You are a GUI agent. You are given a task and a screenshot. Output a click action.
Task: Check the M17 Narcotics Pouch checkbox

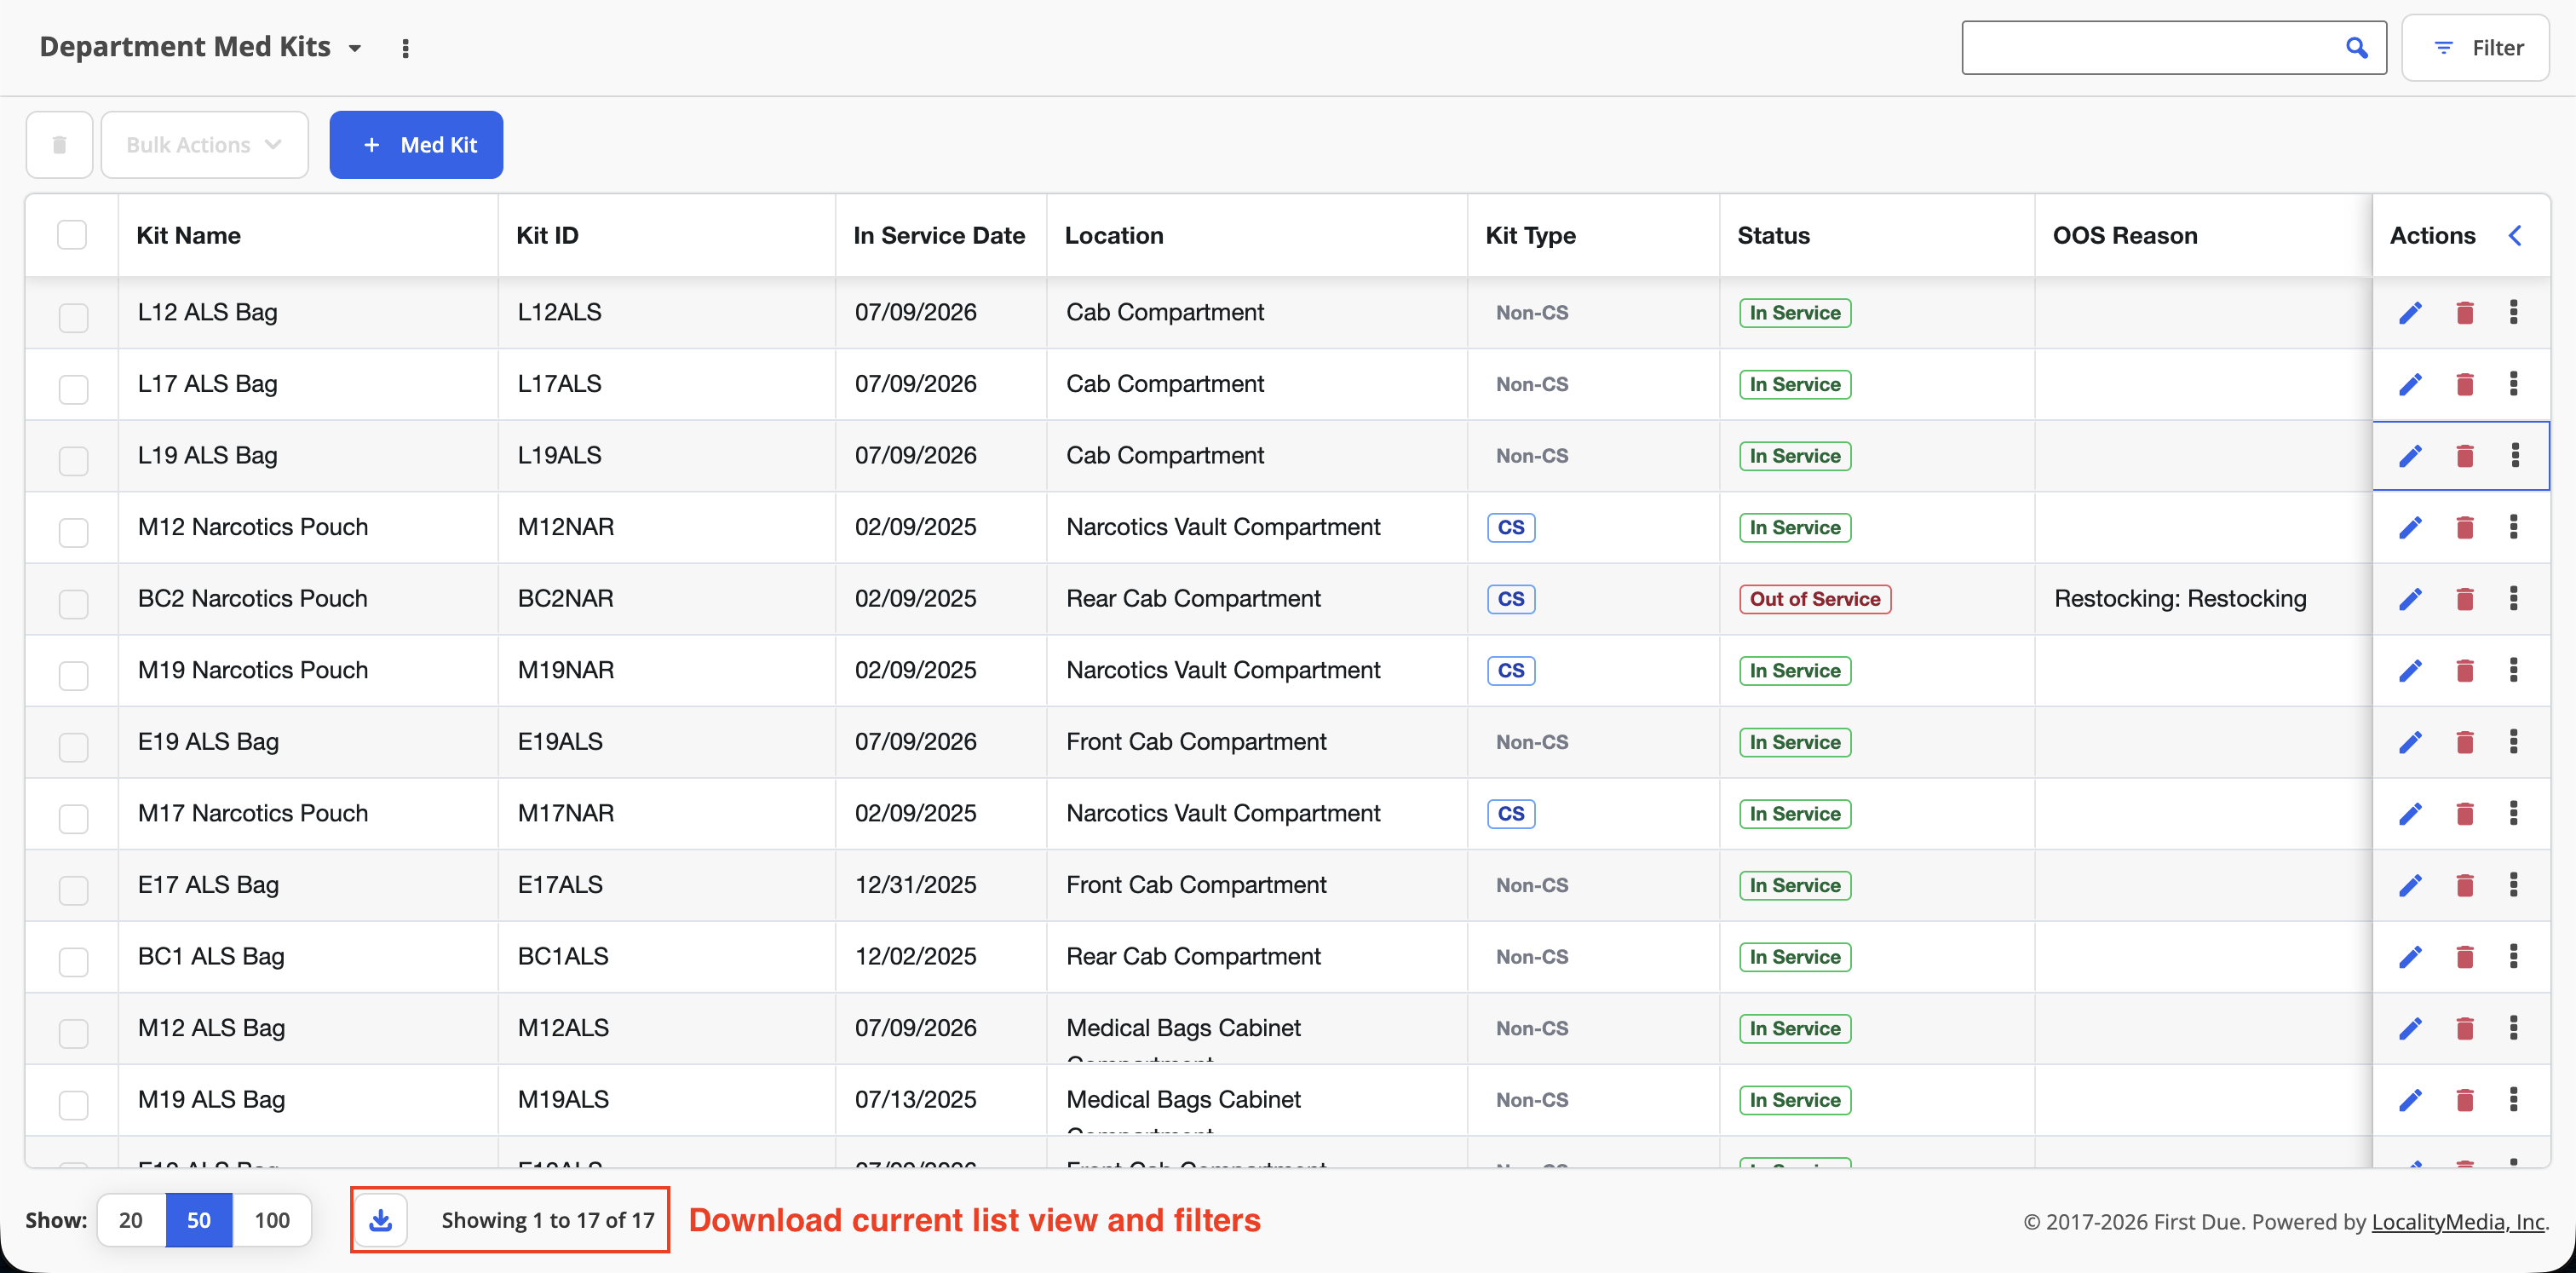tap(73, 819)
